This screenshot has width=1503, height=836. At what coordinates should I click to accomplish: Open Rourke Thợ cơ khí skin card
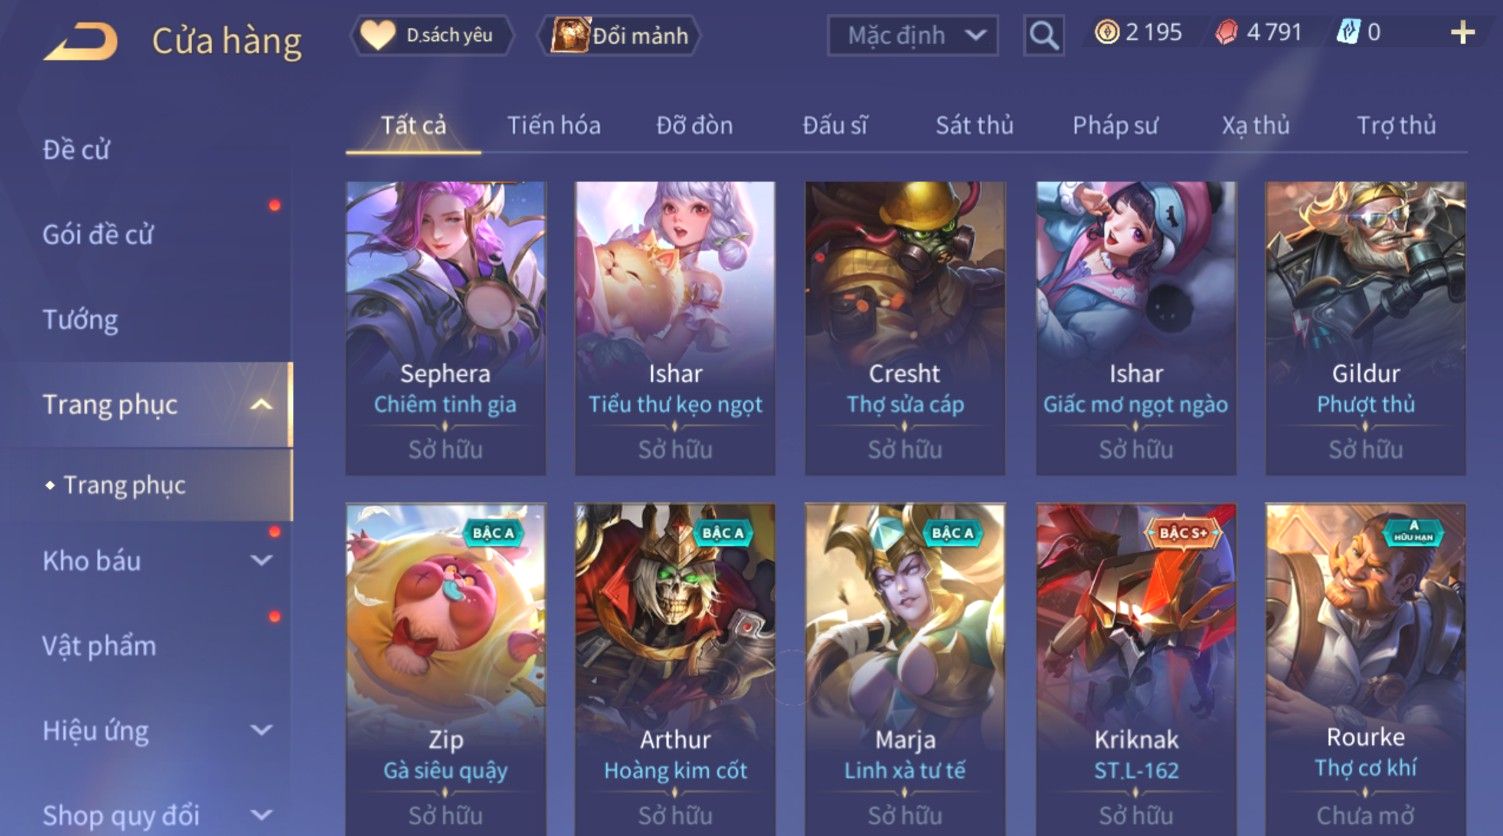click(1366, 669)
